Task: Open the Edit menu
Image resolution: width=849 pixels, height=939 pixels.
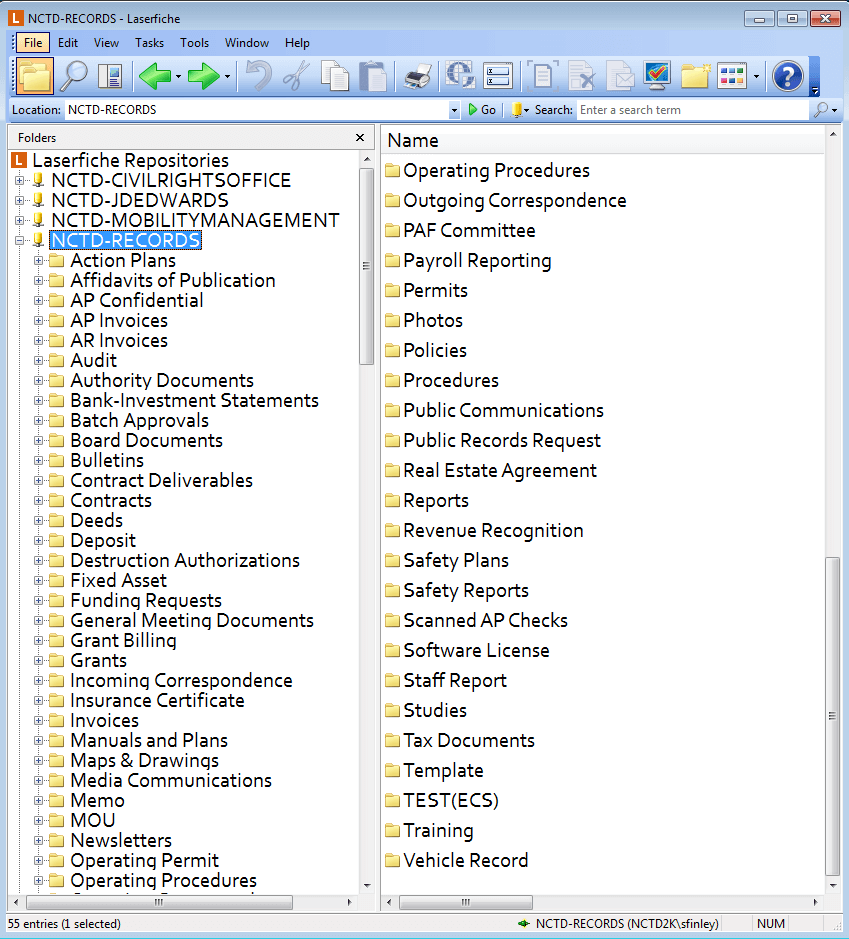Action: pos(68,43)
